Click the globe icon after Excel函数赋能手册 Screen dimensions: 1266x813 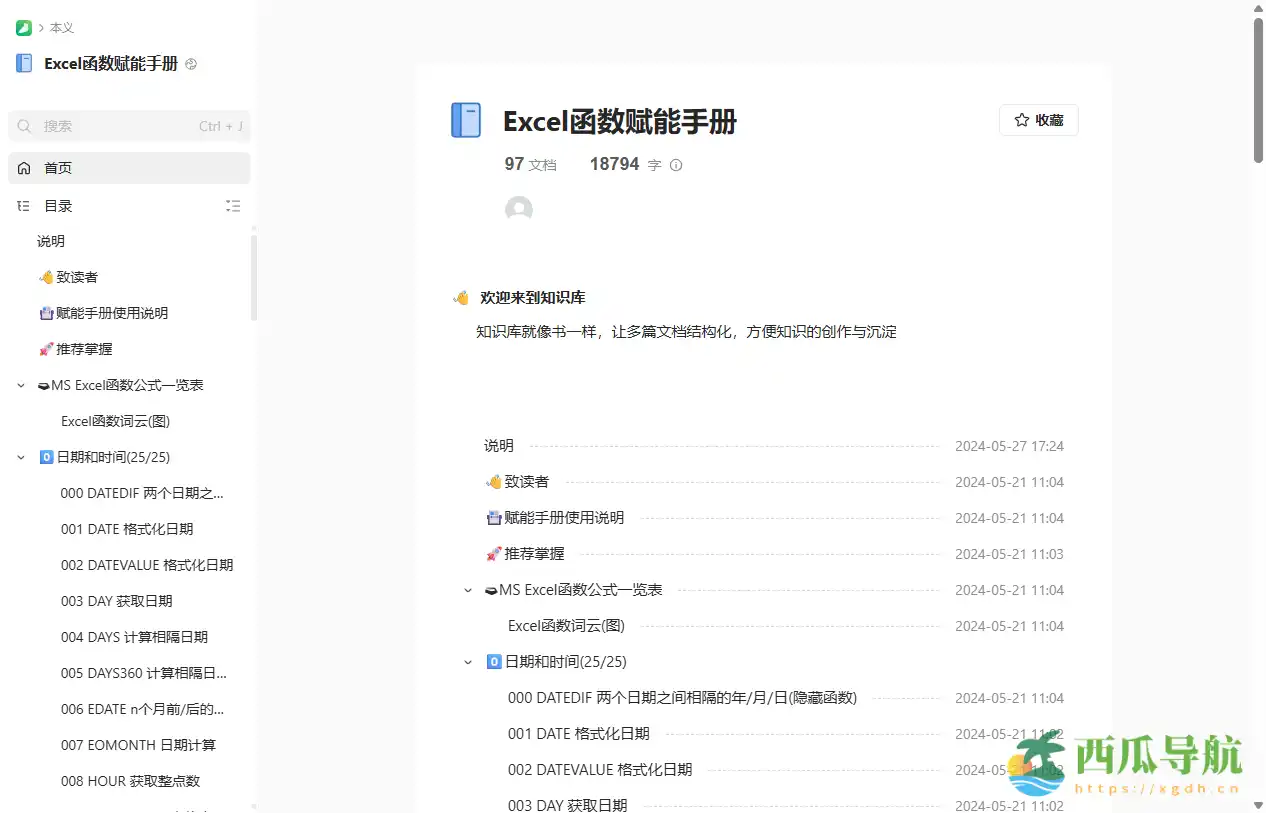click(190, 63)
